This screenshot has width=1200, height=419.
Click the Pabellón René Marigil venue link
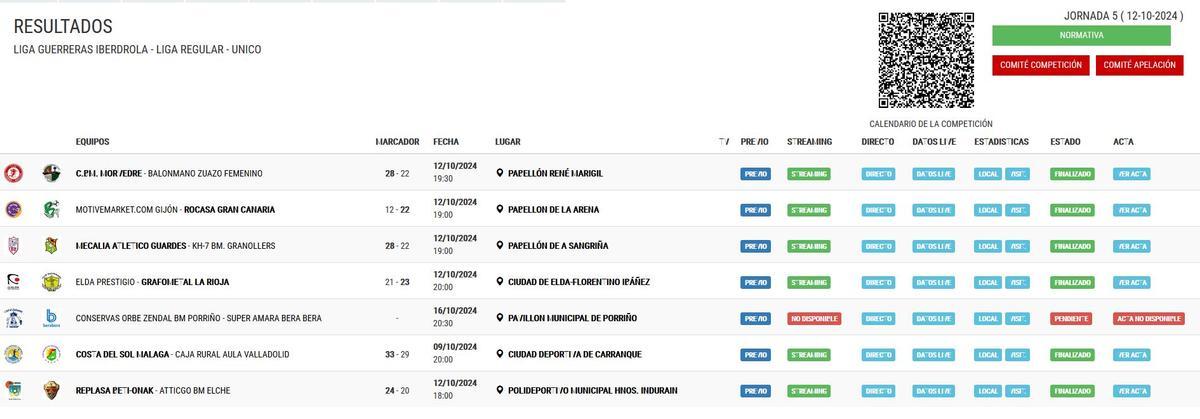[x=555, y=173]
